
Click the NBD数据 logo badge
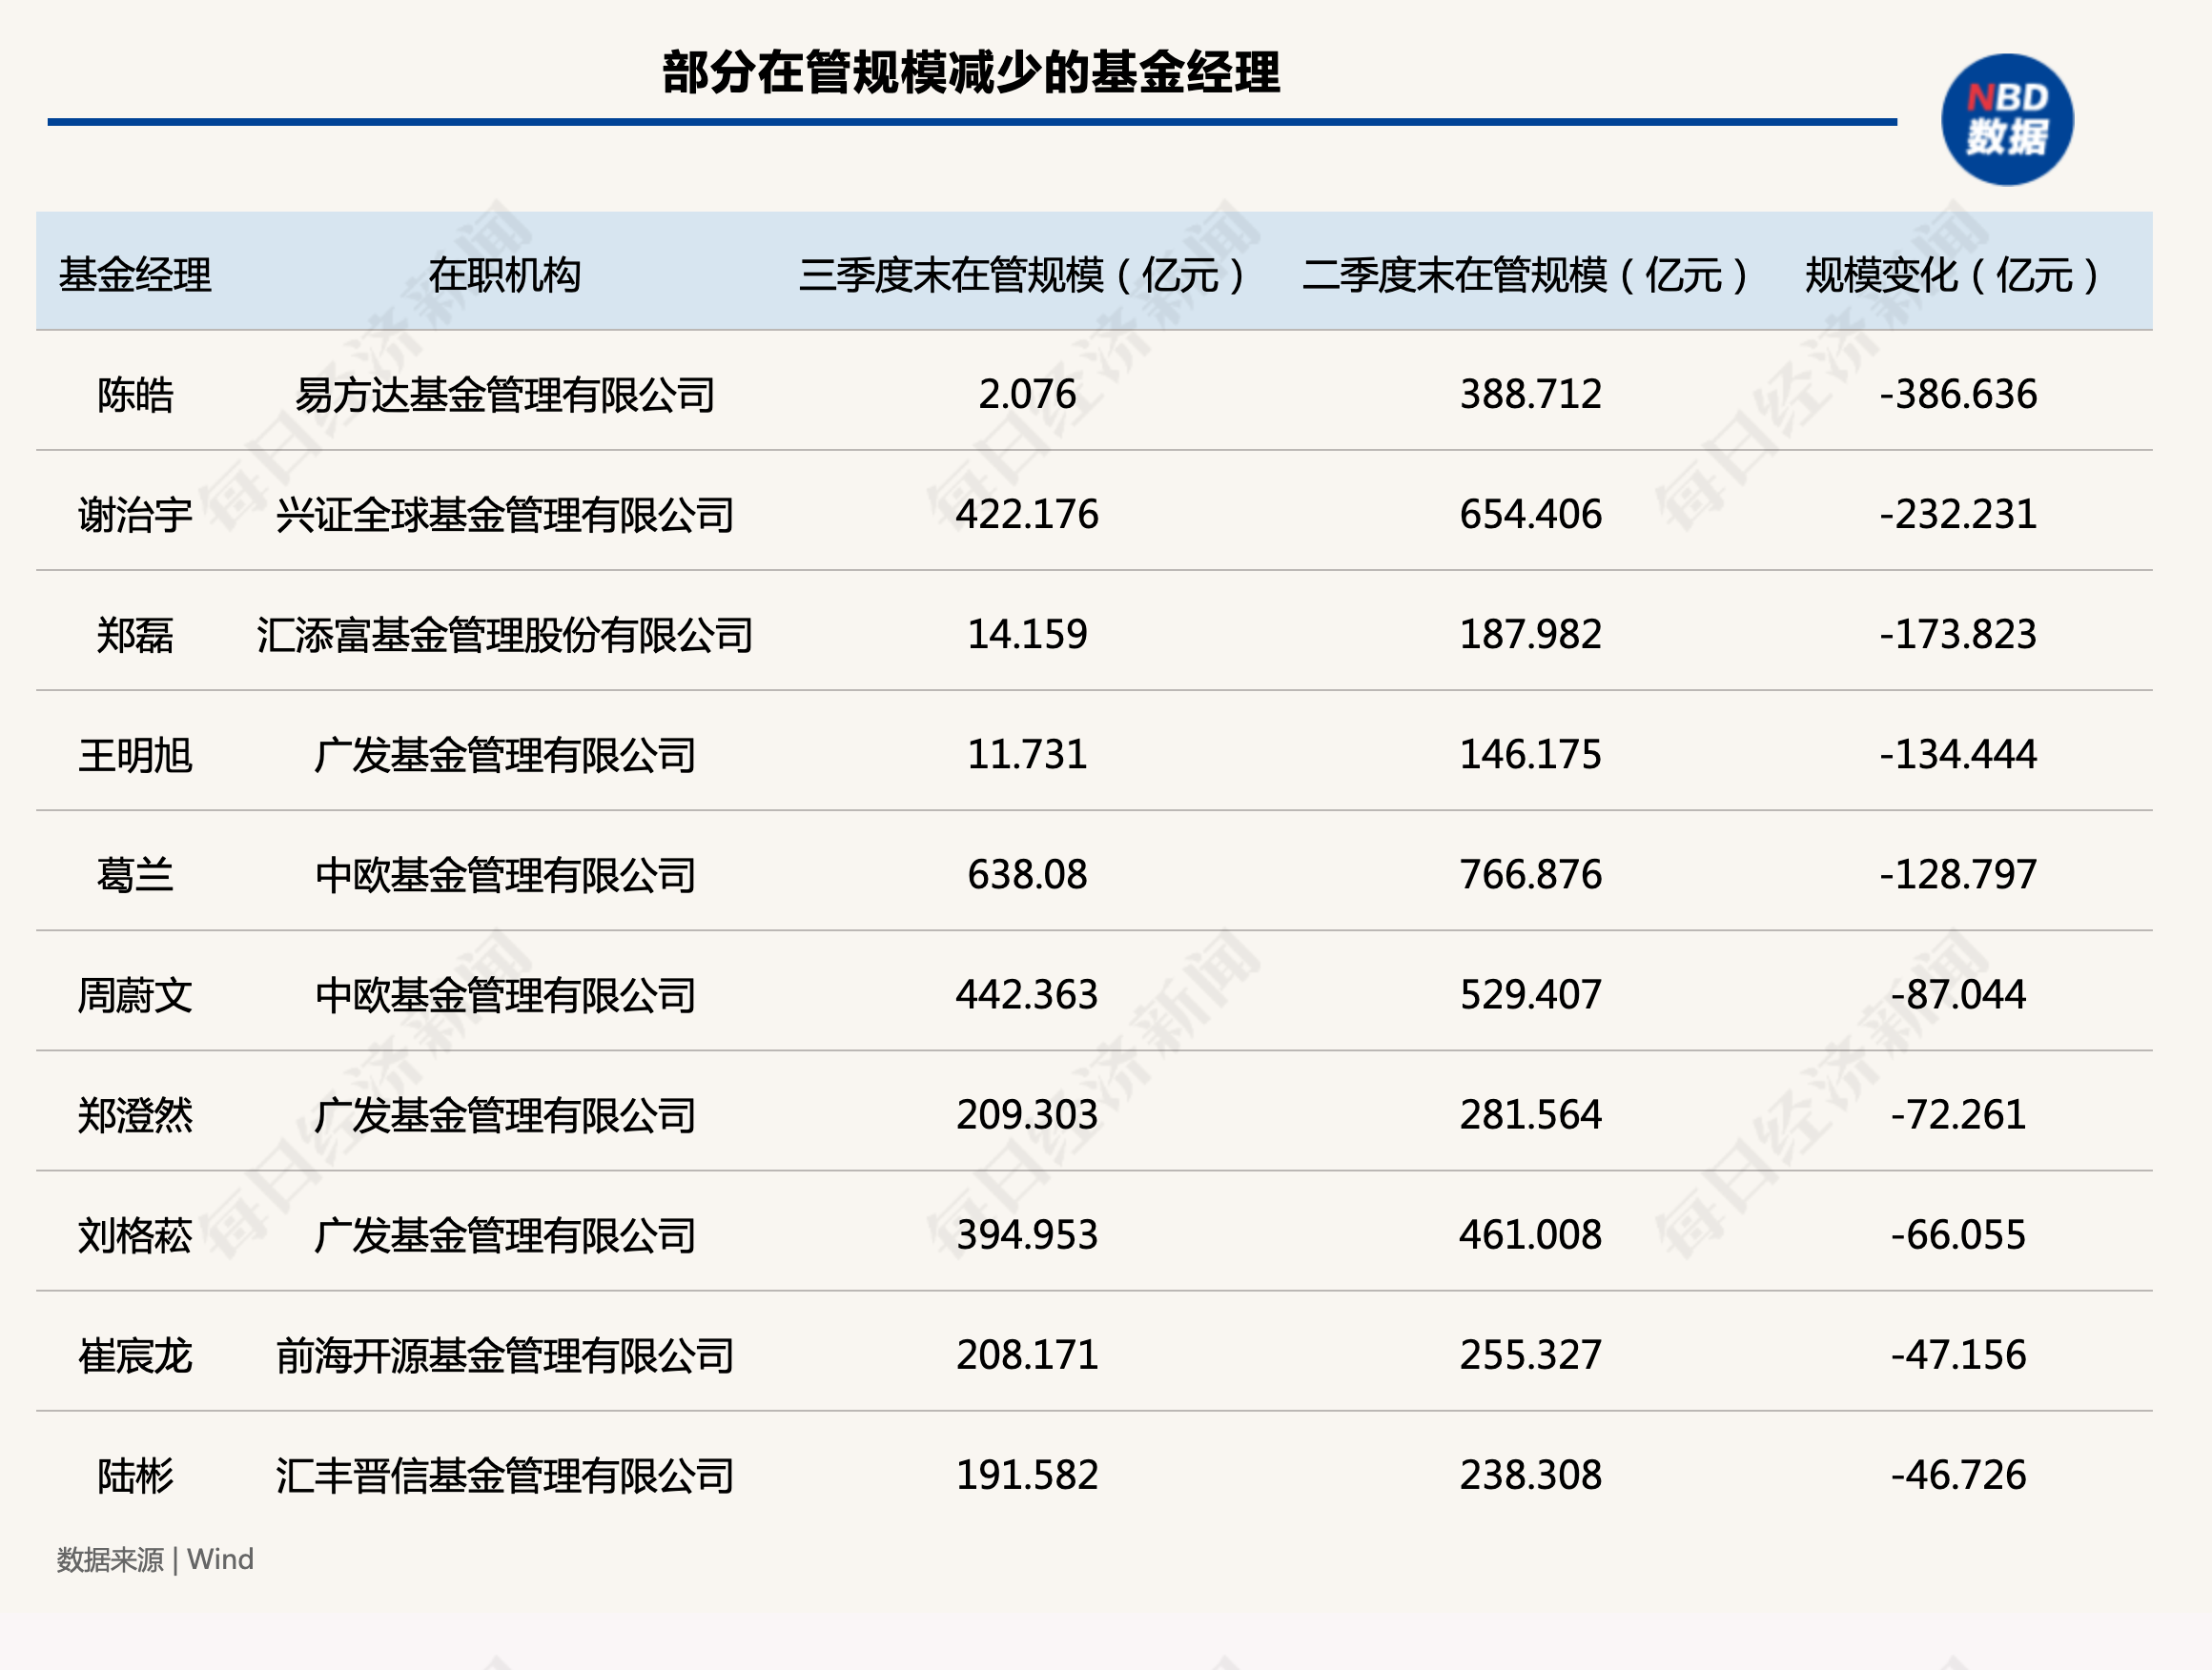2007,119
